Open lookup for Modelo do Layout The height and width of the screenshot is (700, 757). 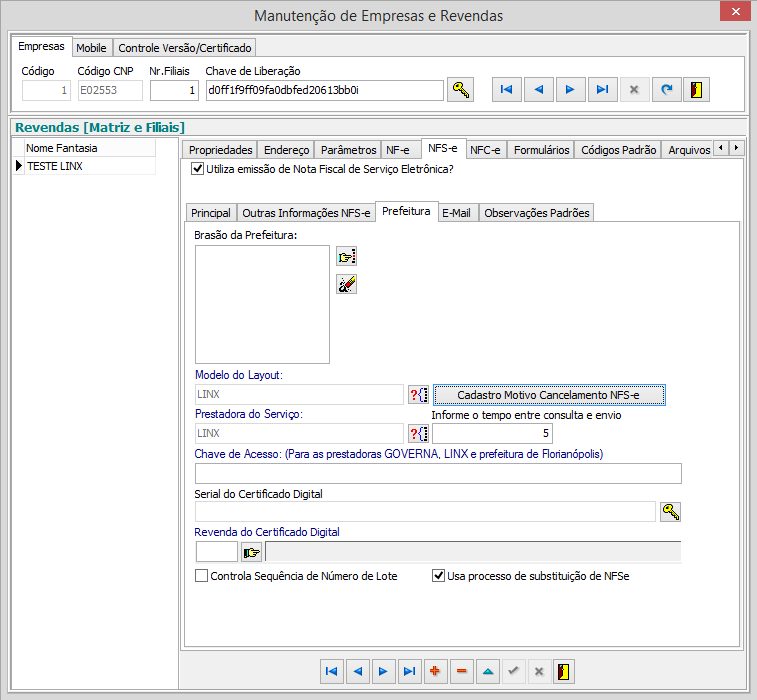point(418,395)
